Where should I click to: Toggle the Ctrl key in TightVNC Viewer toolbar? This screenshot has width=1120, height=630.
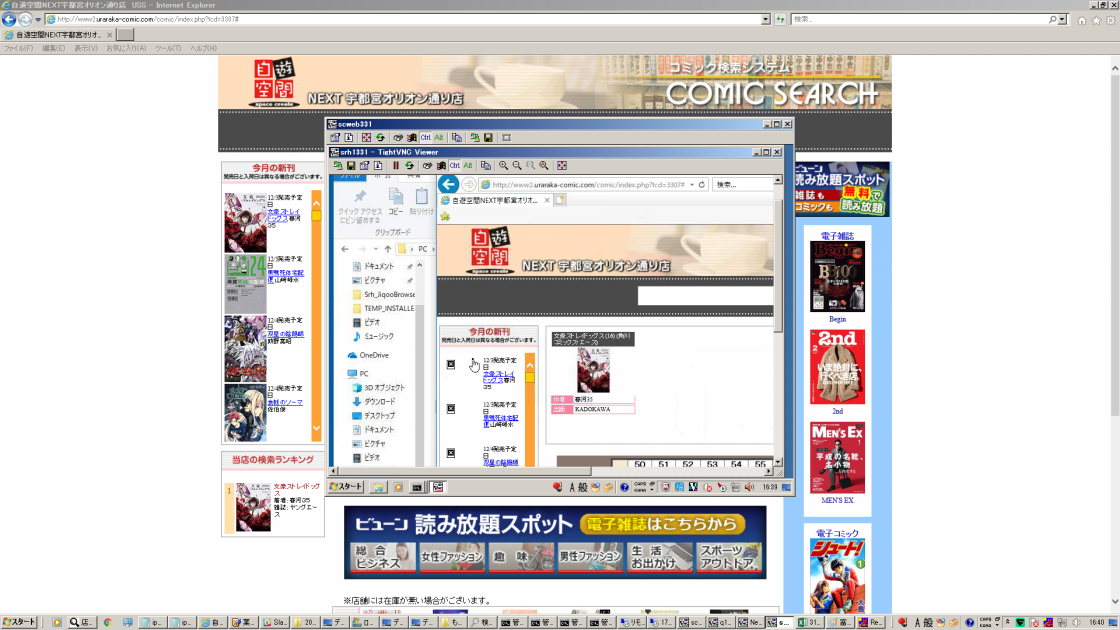click(x=455, y=166)
